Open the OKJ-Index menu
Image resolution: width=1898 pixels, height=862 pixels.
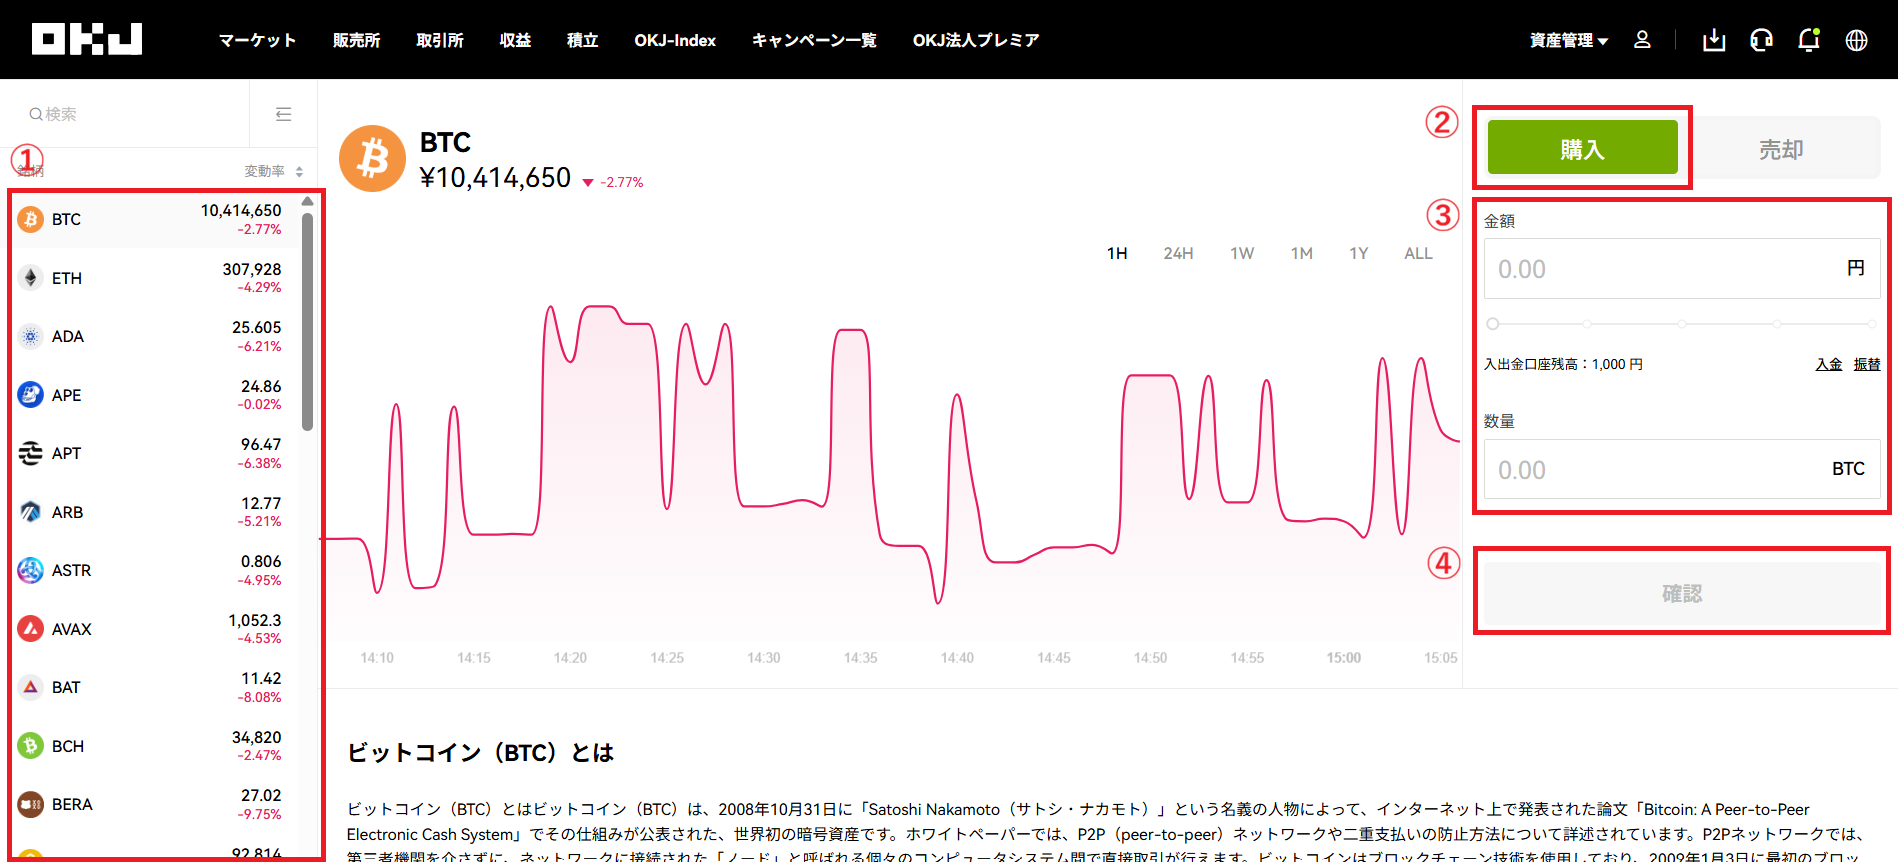[675, 40]
